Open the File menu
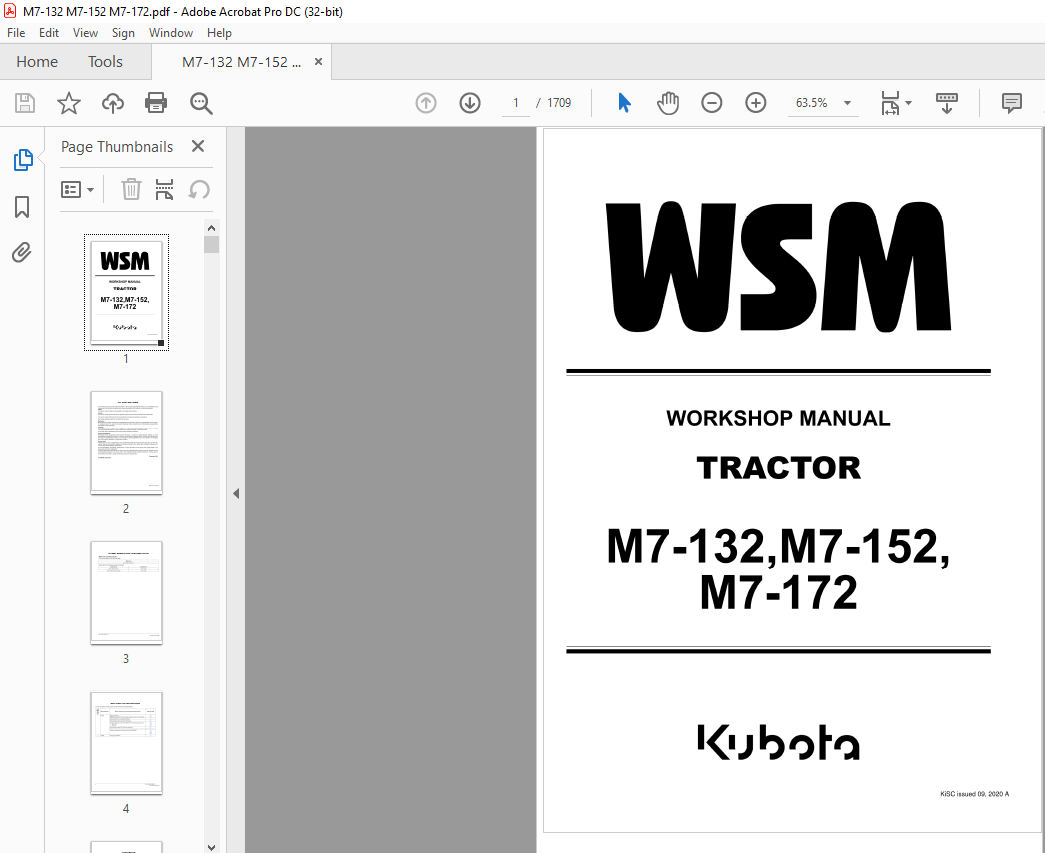The height and width of the screenshot is (853, 1045). click(x=16, y=33)
